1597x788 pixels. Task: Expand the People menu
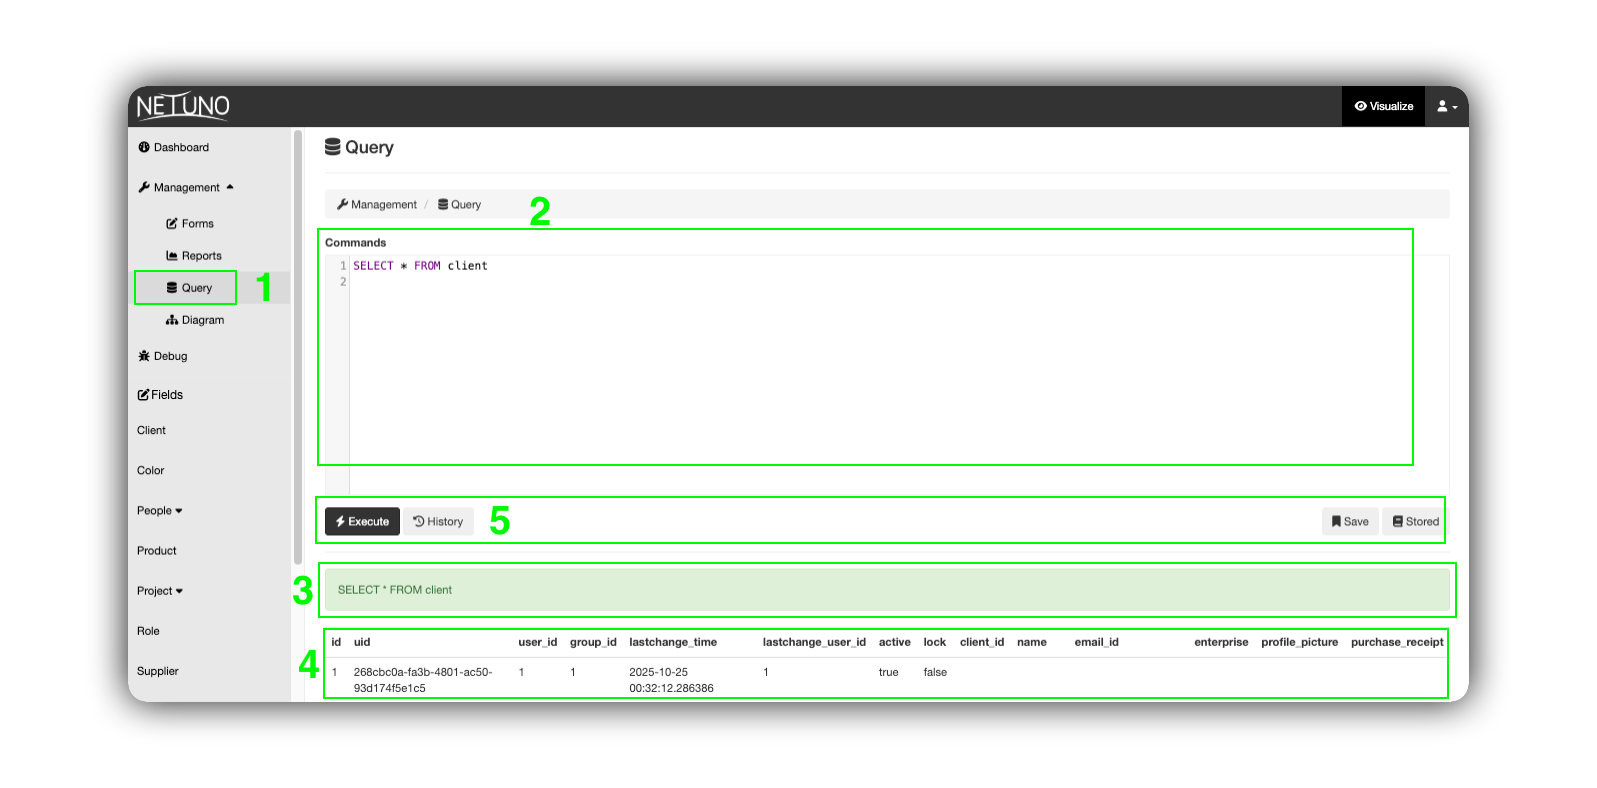160,511
